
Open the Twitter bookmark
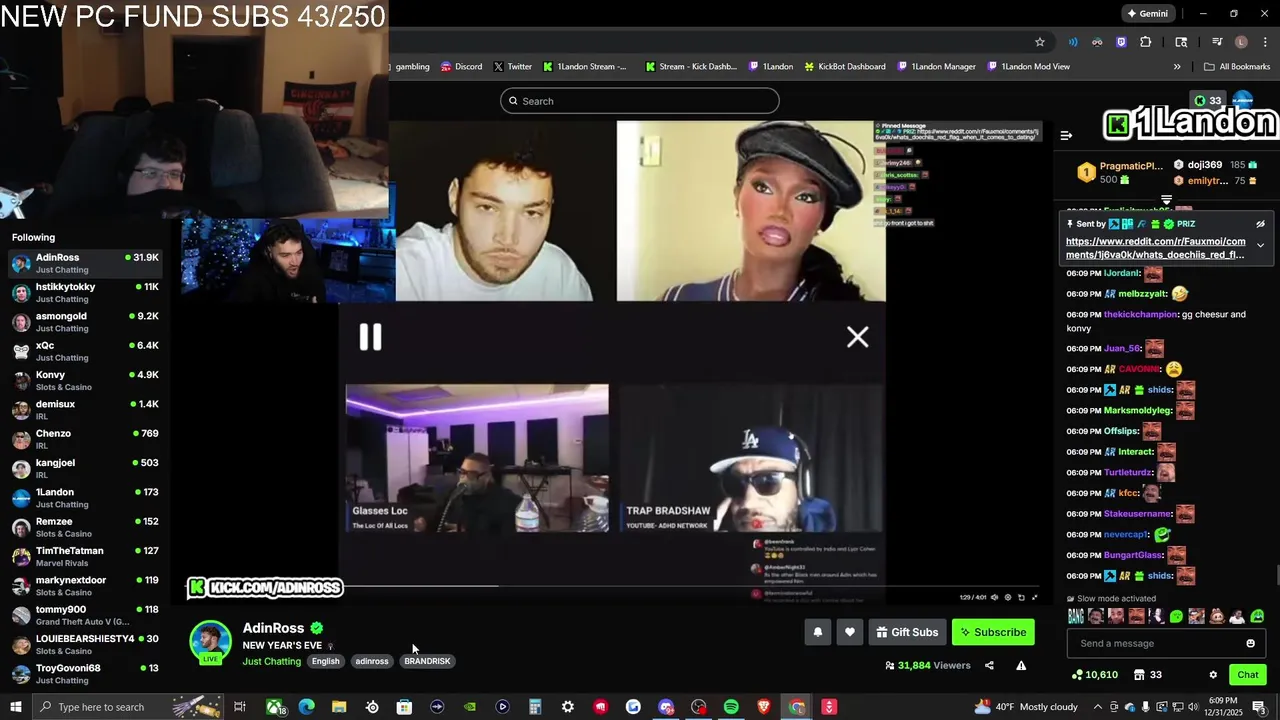tap(512, 67)
